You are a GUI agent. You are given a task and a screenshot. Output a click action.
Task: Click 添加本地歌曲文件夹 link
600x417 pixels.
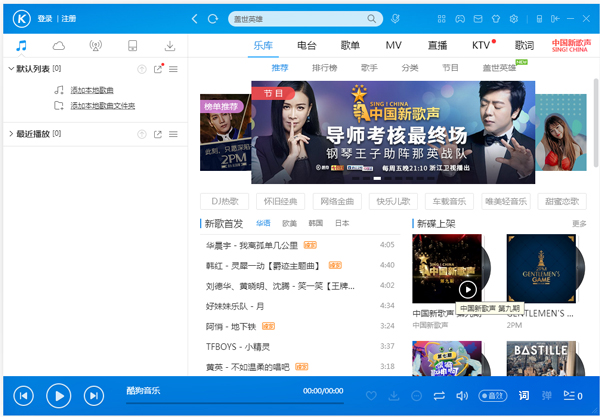coord(103,106)
